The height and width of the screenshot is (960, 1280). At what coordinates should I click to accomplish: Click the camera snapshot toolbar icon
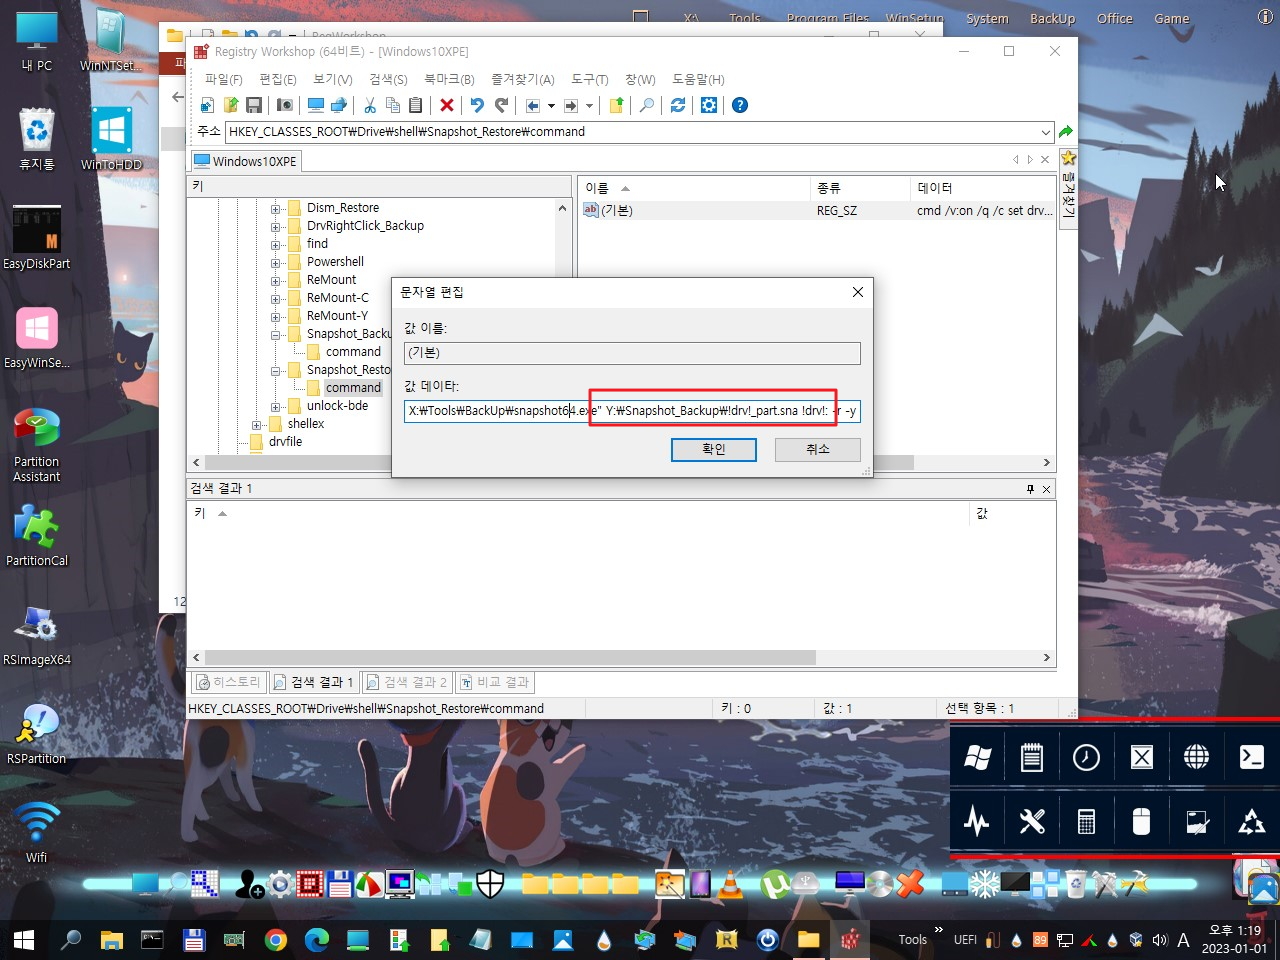pyautogui.click(x=285, y=105)
